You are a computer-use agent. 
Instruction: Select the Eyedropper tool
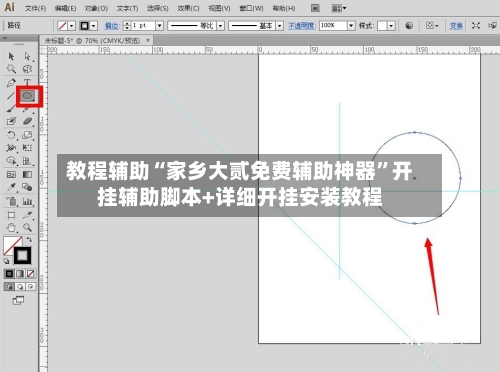(x=11, y=187)
